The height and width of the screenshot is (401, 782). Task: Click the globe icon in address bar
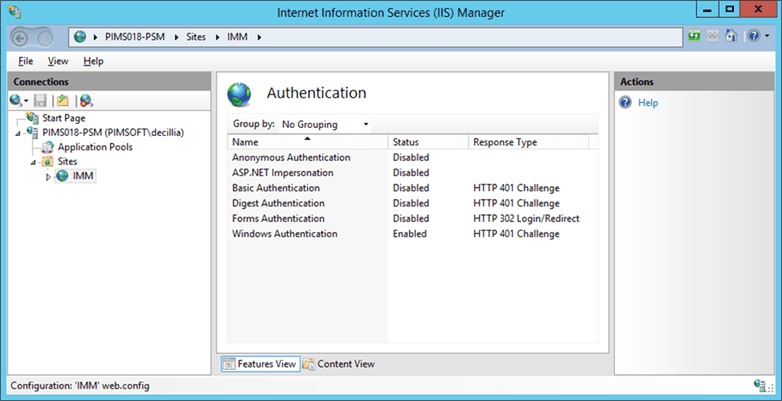coord(80,37)
